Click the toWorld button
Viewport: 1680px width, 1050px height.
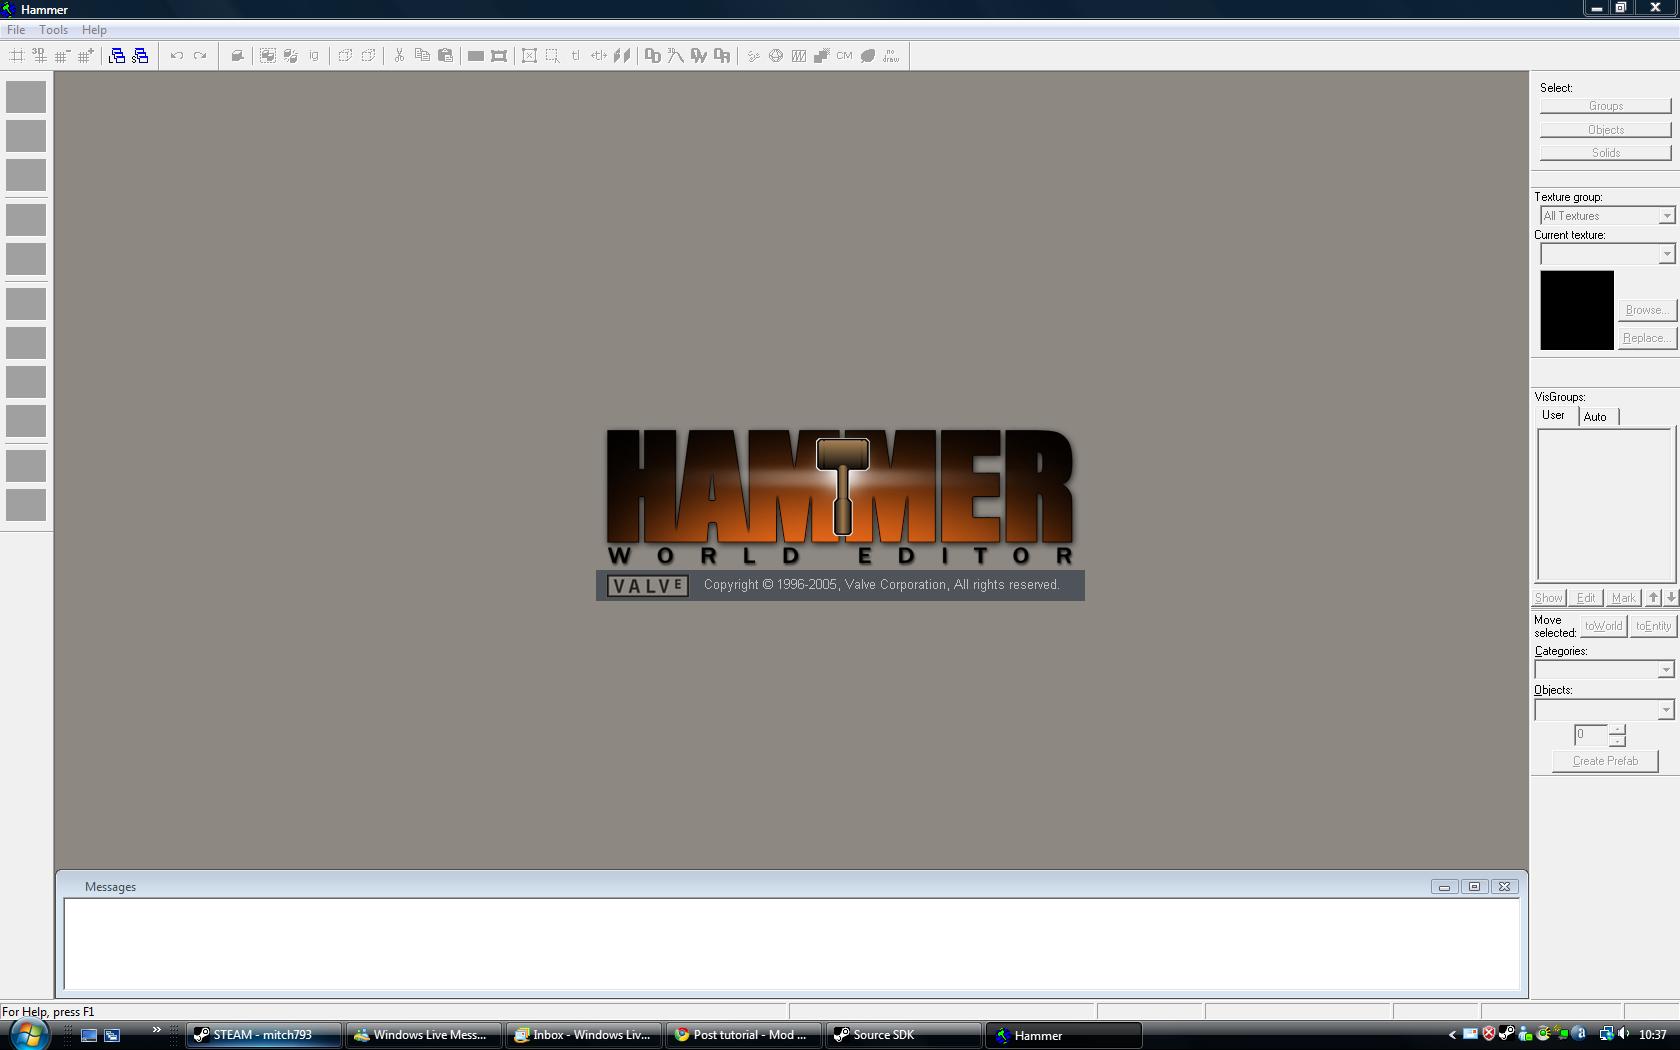(1603, 626)
